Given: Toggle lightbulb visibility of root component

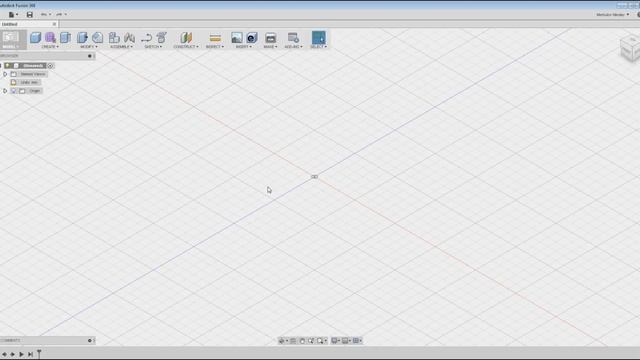Looking at the screenshot, I should click(7, 66).
